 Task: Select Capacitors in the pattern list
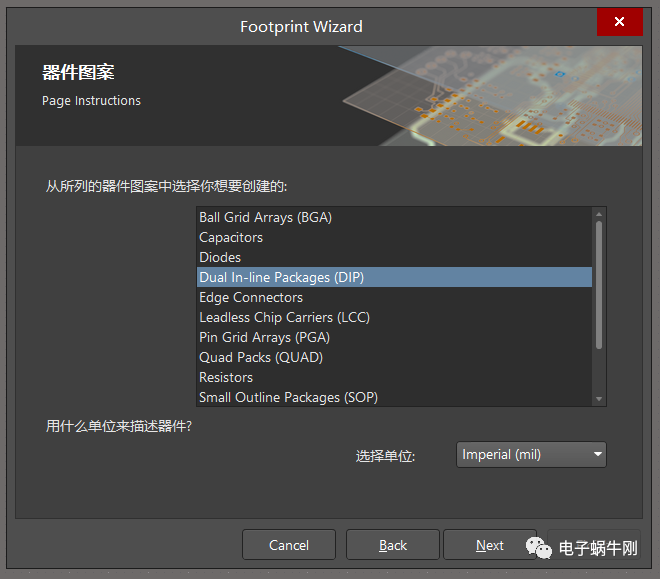coord(394,237)
